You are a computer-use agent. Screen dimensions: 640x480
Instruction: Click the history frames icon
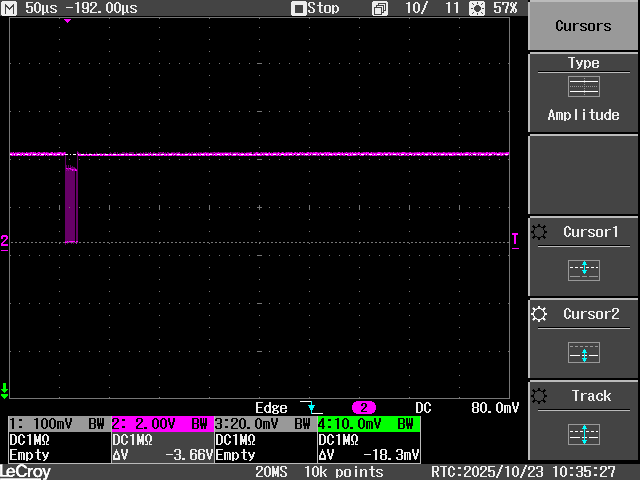(x=380, y=9)
